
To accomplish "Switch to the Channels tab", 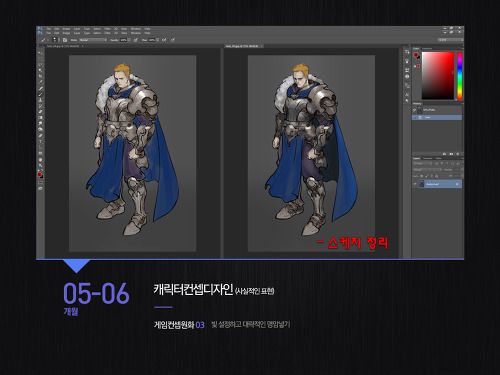I will click(427, 158).
